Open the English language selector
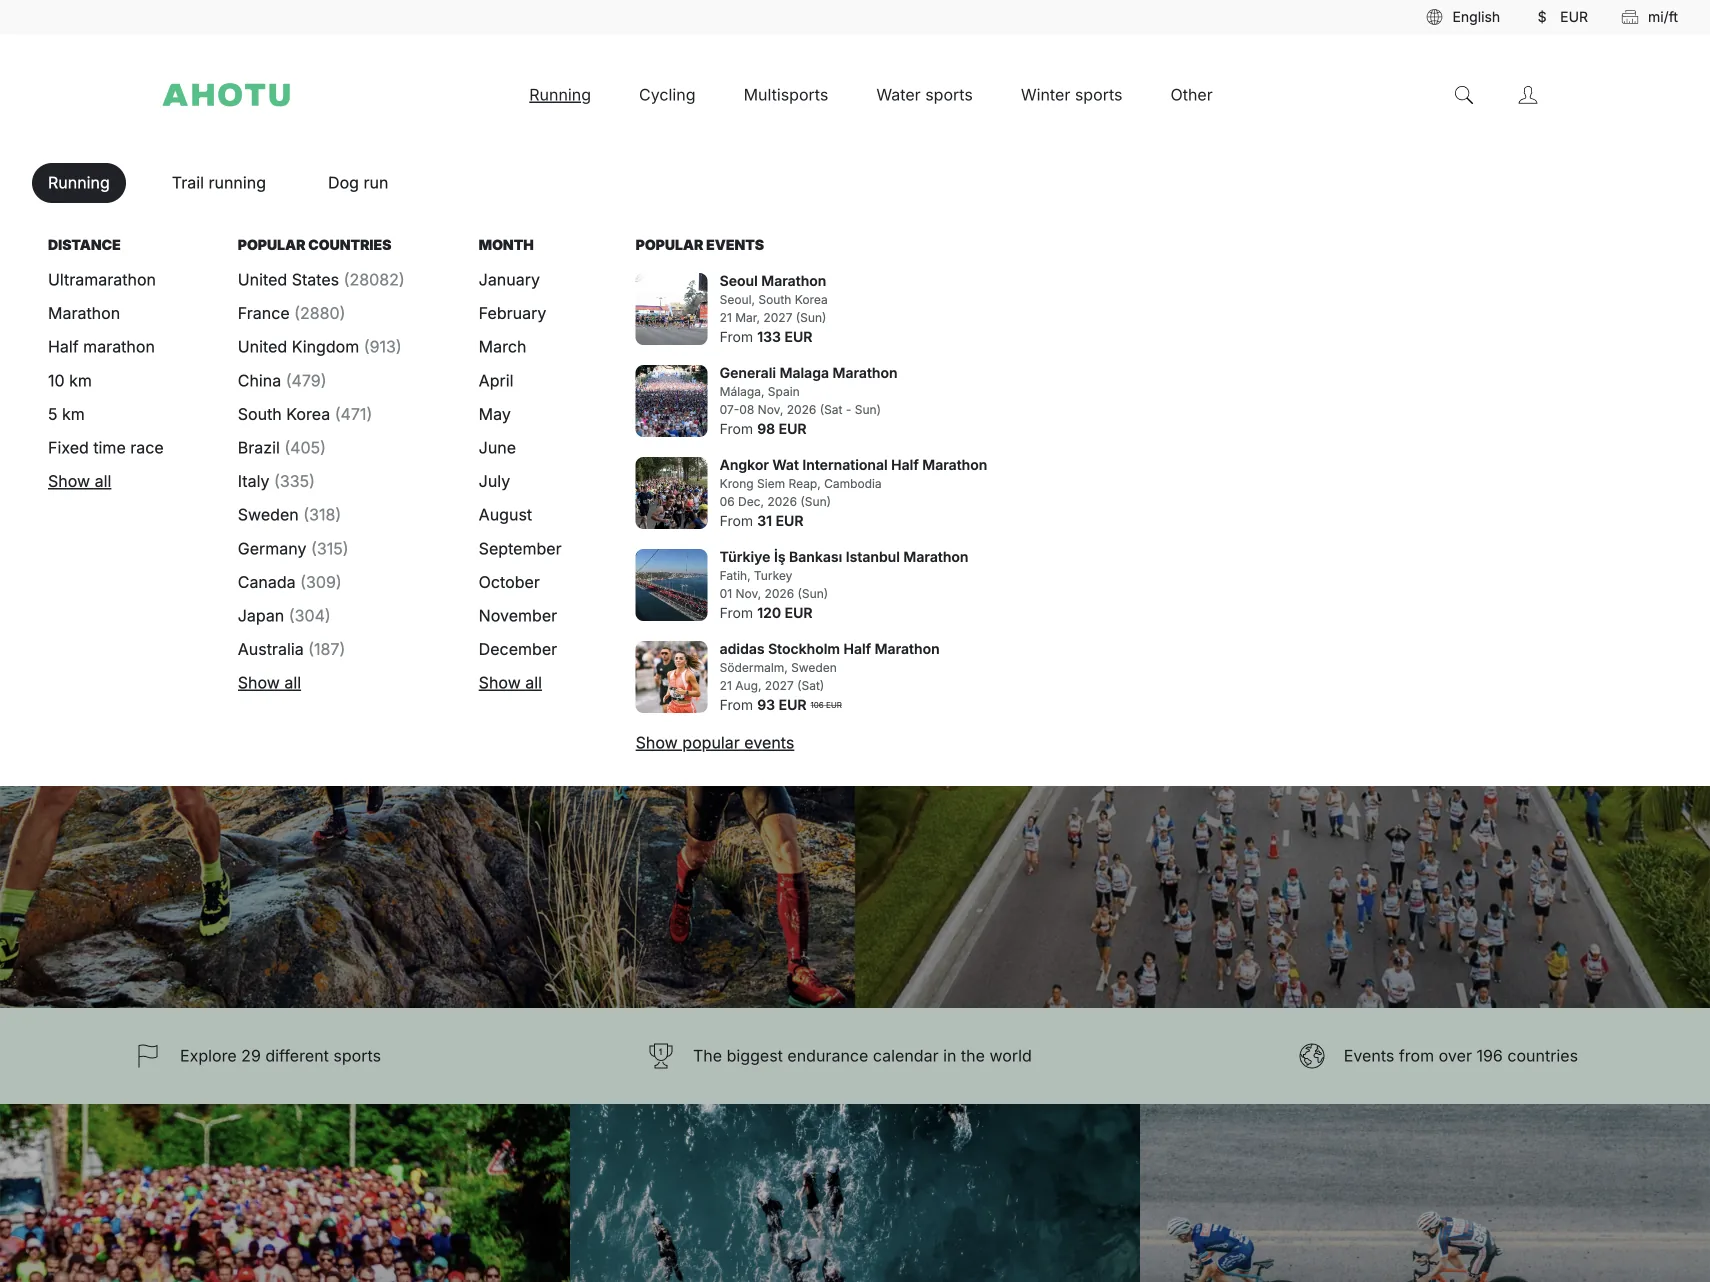The image size is (1710, 1282). point(1476,17)
